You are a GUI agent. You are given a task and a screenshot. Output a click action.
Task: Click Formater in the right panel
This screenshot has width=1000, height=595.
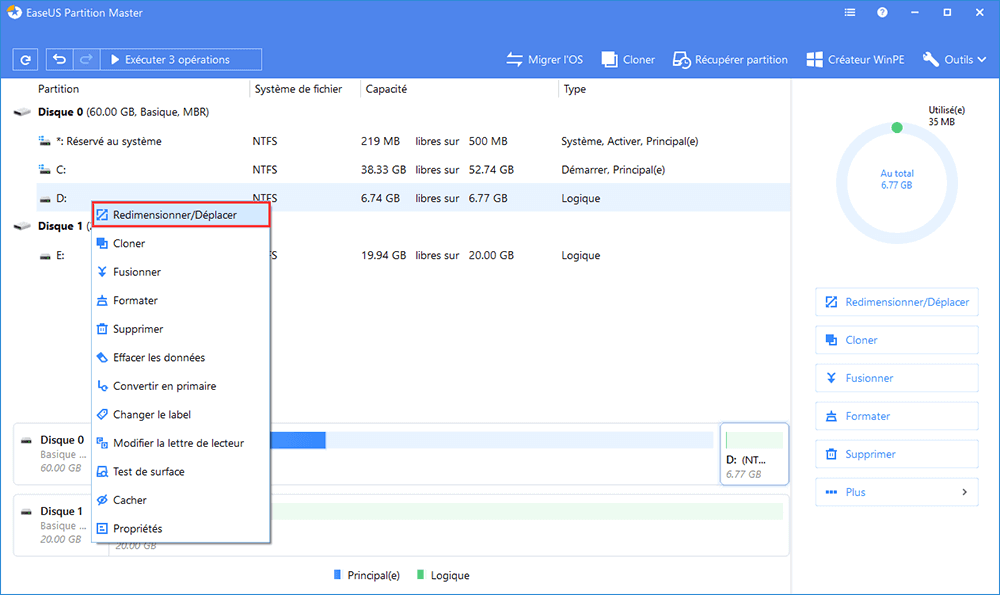point(897,416)
